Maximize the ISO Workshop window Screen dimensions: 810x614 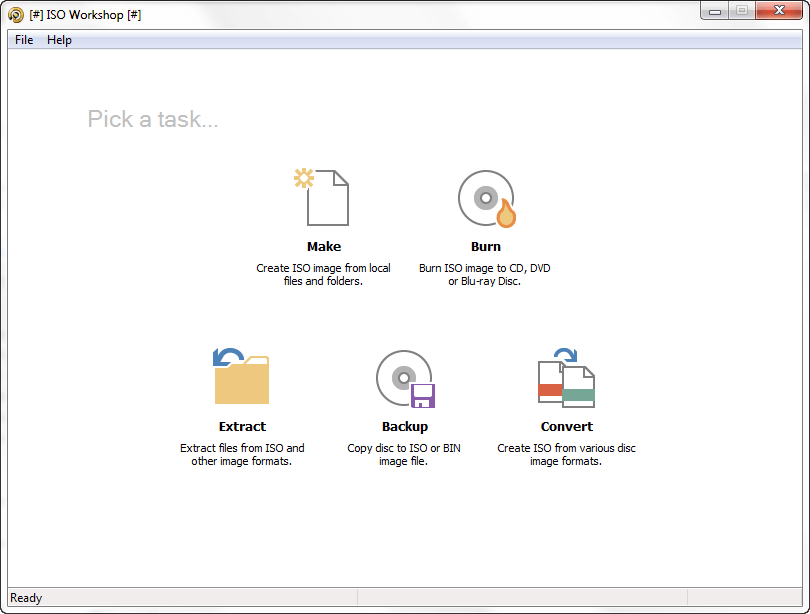pos(742,11)
